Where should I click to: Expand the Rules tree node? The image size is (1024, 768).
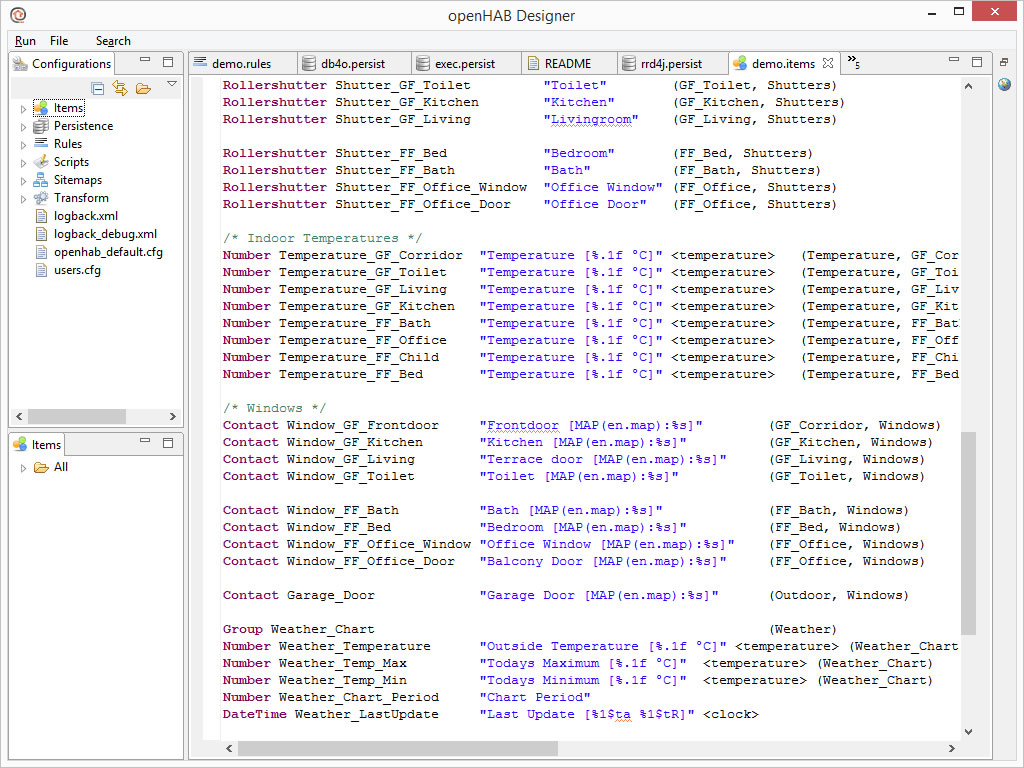coord(23,145)
